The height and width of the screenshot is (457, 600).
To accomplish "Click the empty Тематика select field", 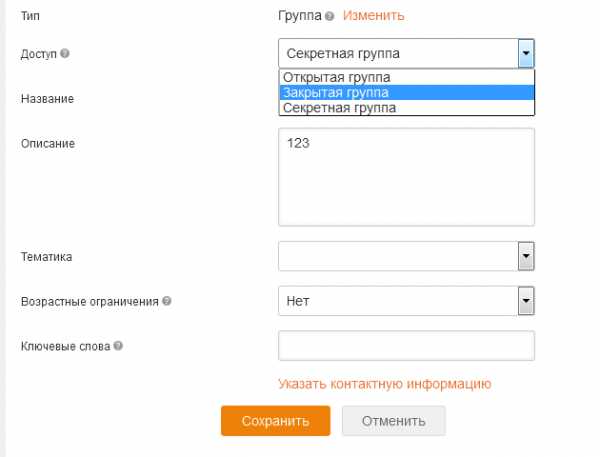I will click(x=398, y=256).
